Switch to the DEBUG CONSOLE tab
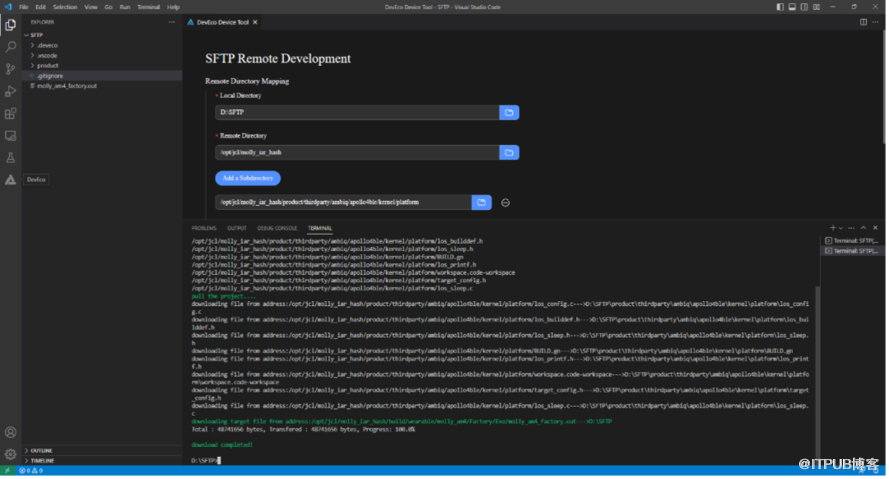Viewport: 889px width, 479px height. tap(278, 229)
